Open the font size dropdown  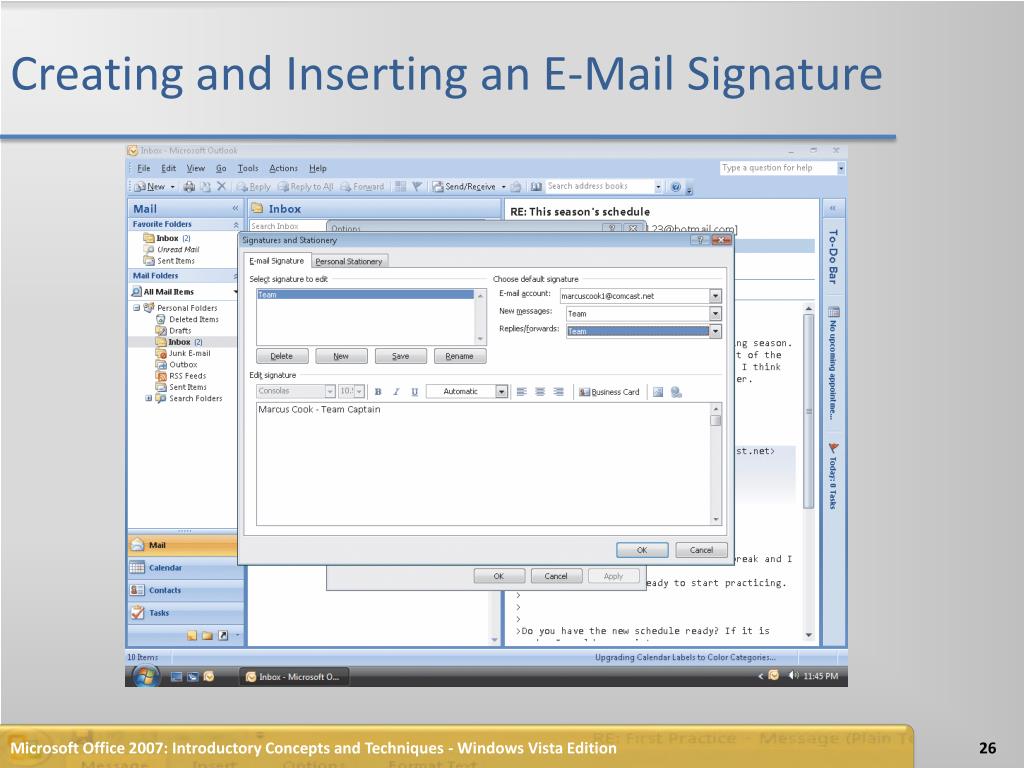(x=359, y=391)
